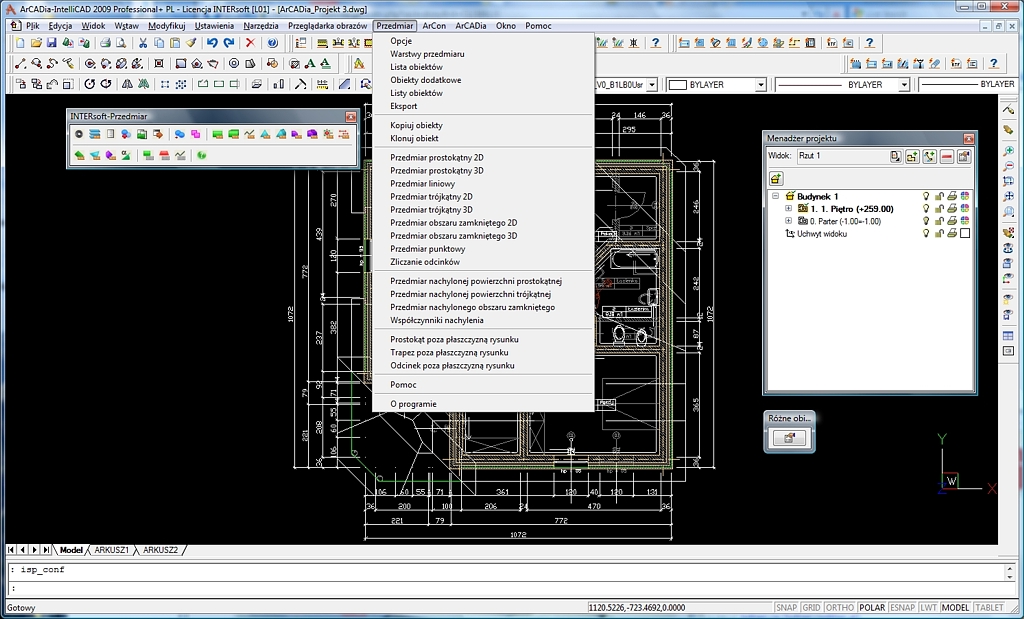Click the color palette icon for Budynek 1
The image size is (1024, 619).
point(965,197)
